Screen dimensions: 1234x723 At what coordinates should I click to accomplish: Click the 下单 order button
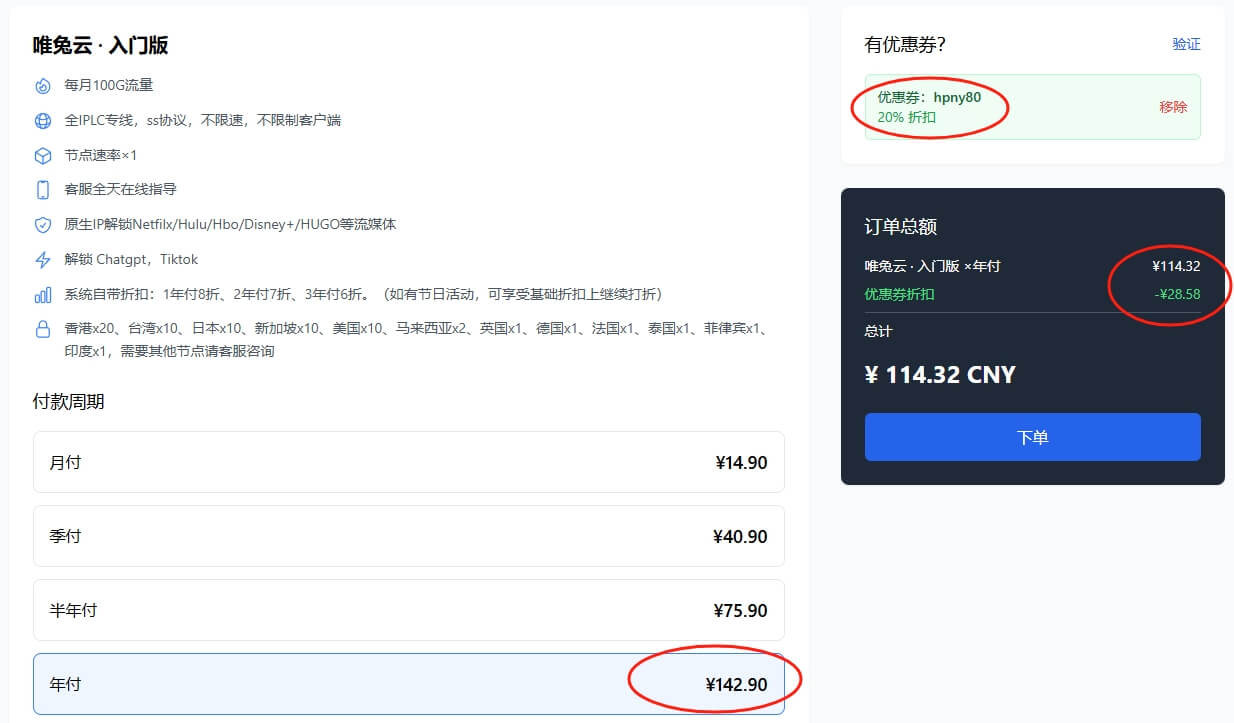click(1032, 437)
